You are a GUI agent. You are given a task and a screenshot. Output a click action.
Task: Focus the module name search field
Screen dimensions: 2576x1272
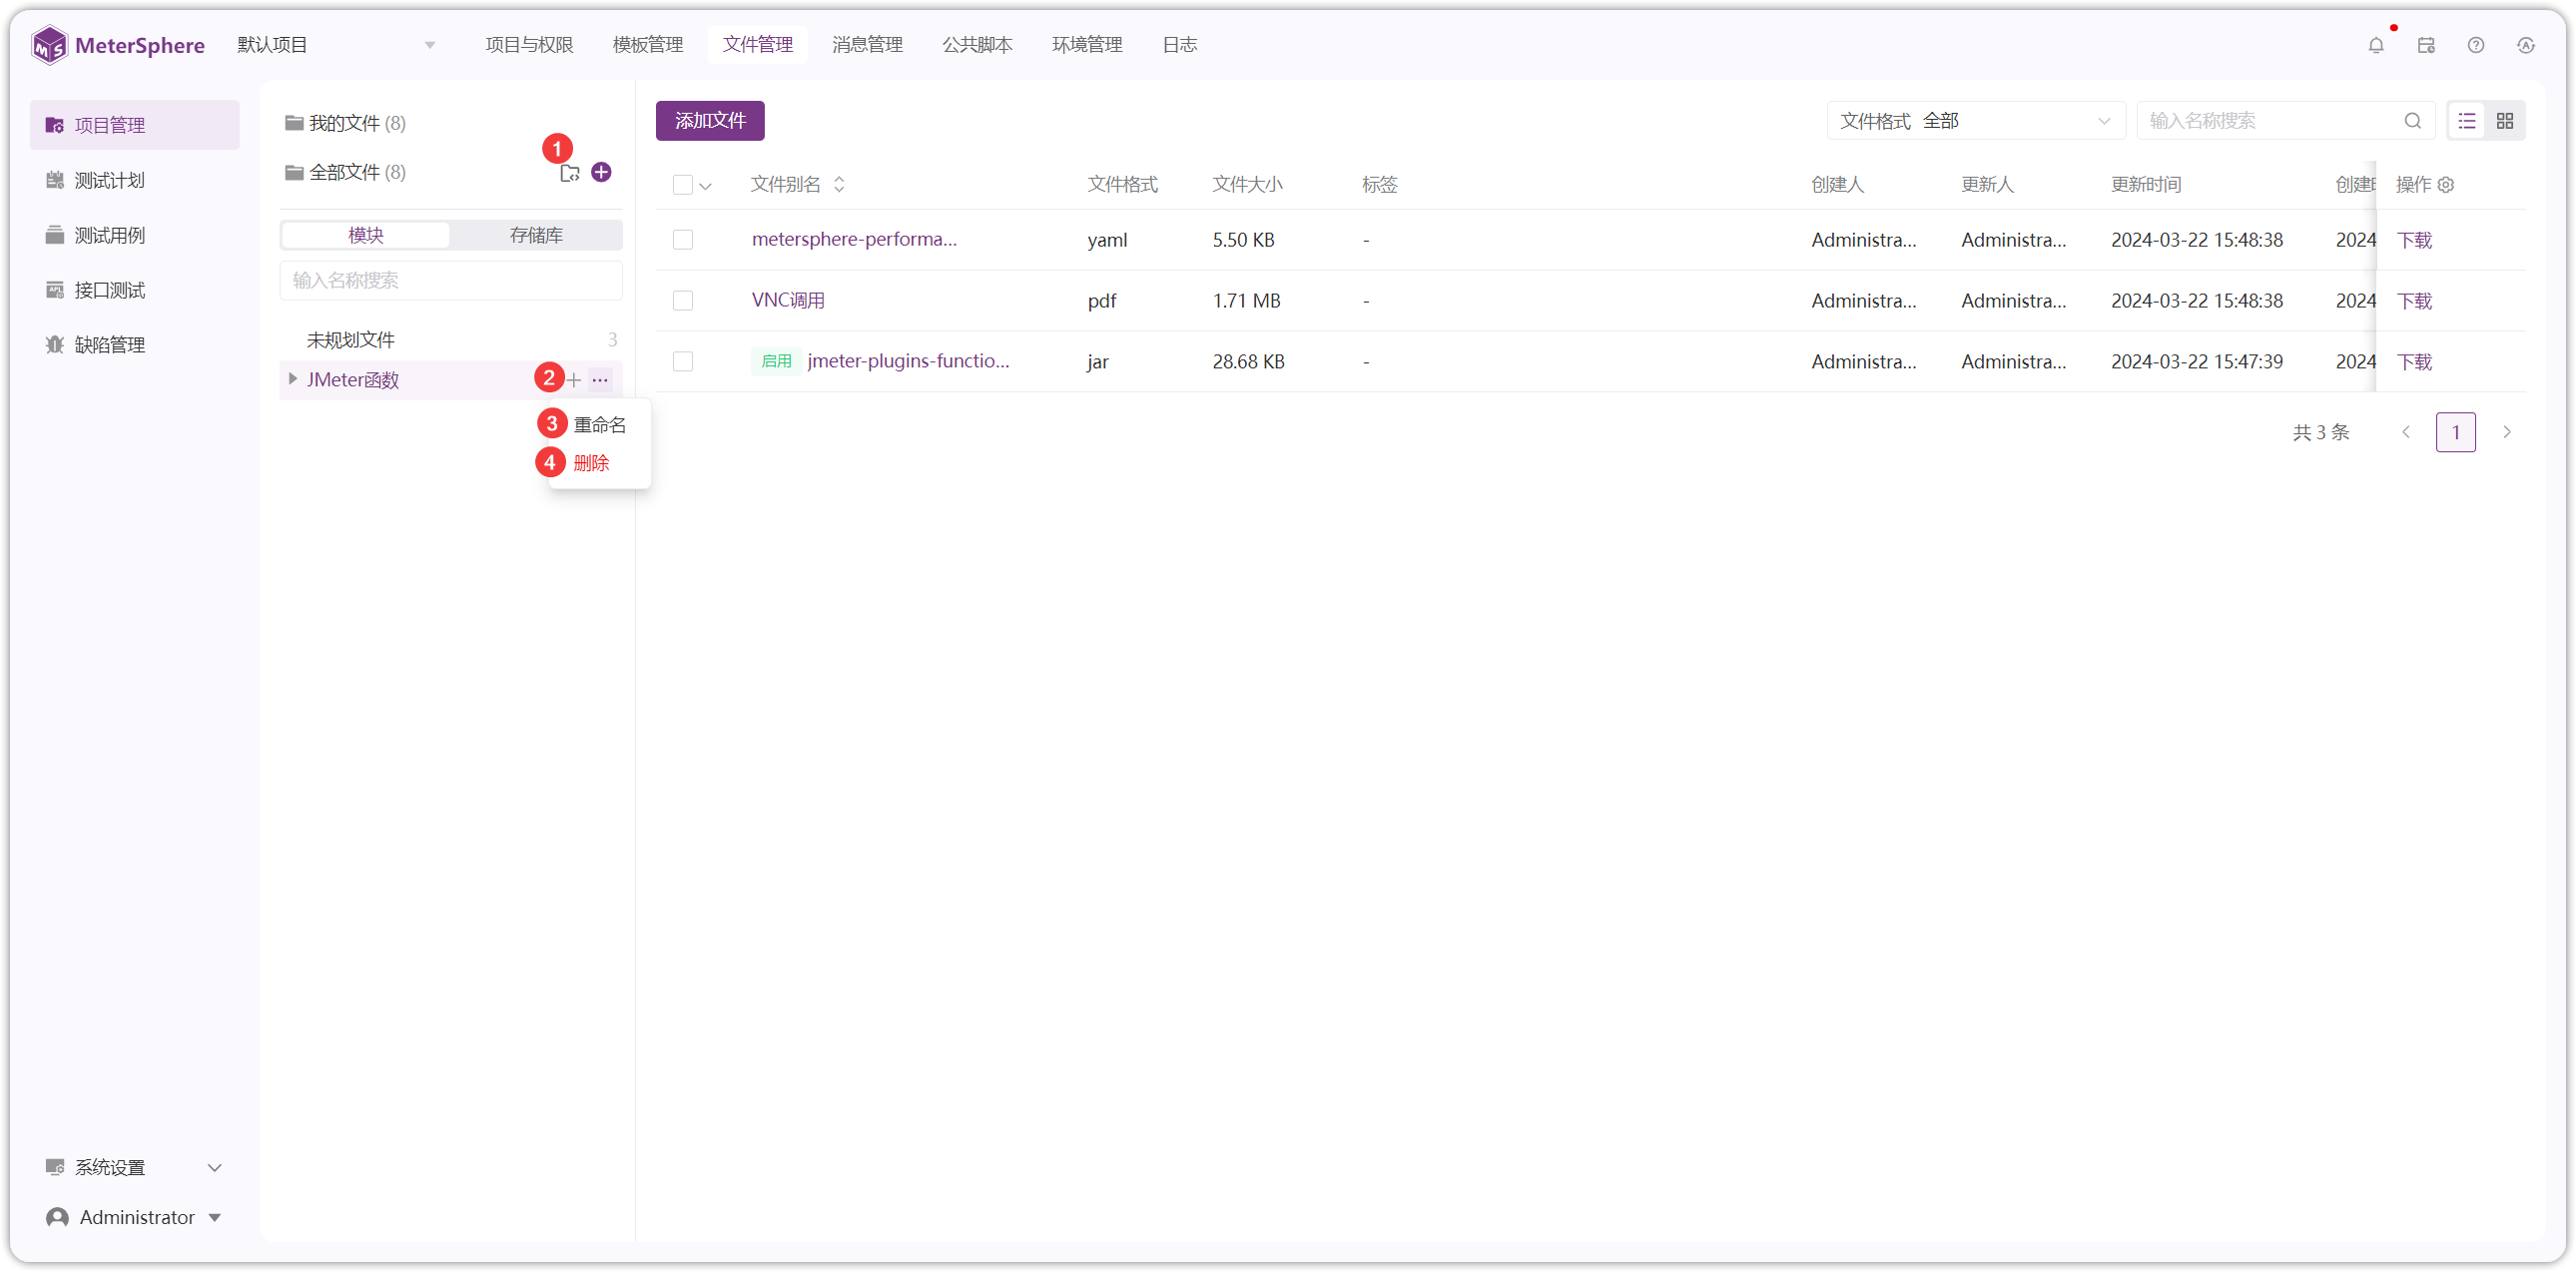click(x=451, y=280)
